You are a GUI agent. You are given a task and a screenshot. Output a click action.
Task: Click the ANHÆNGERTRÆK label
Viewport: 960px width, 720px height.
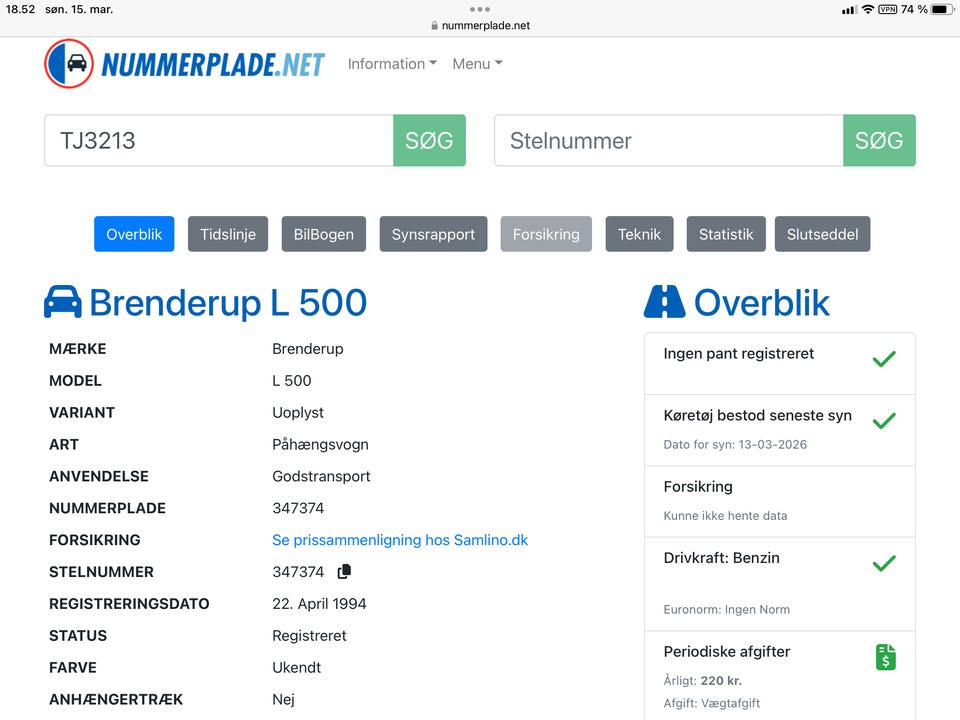coord(116,699)
